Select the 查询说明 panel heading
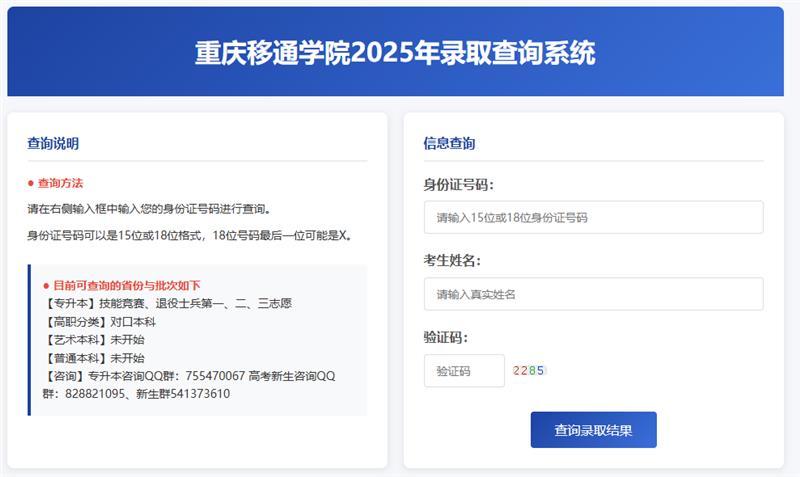Screen dimensions: 800x477 click(53, 143)
